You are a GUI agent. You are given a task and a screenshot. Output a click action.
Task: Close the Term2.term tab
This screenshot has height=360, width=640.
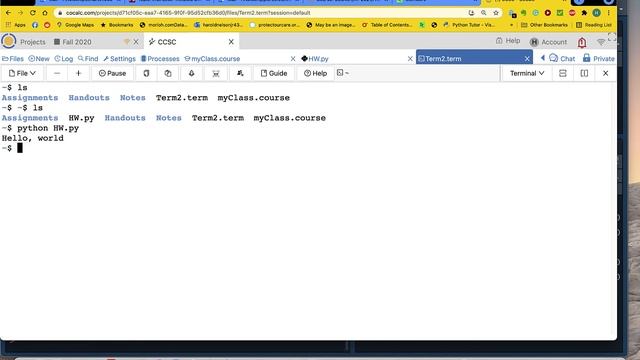click(x=527, y=59)
